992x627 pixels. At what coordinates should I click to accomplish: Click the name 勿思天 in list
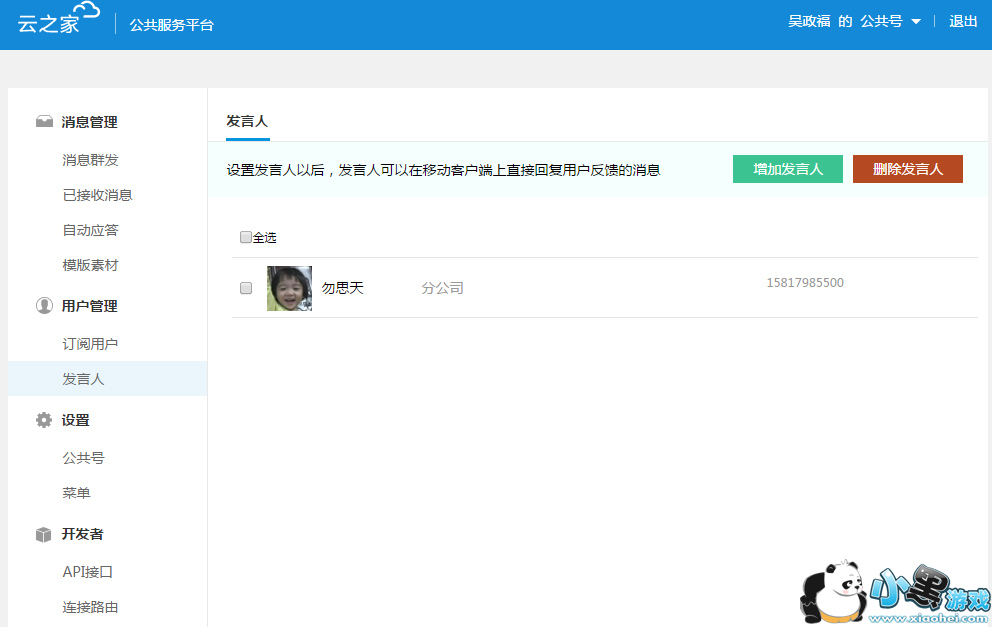(342, 288)
